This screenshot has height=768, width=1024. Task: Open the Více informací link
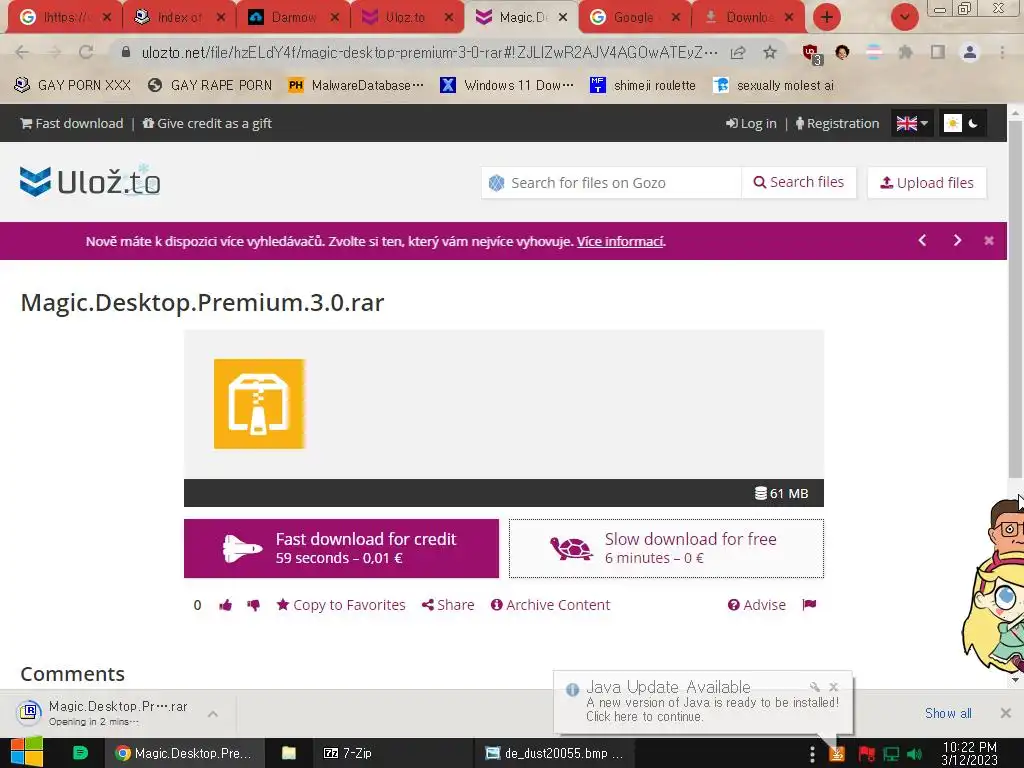pyautogui.click(x=620, y=242)
